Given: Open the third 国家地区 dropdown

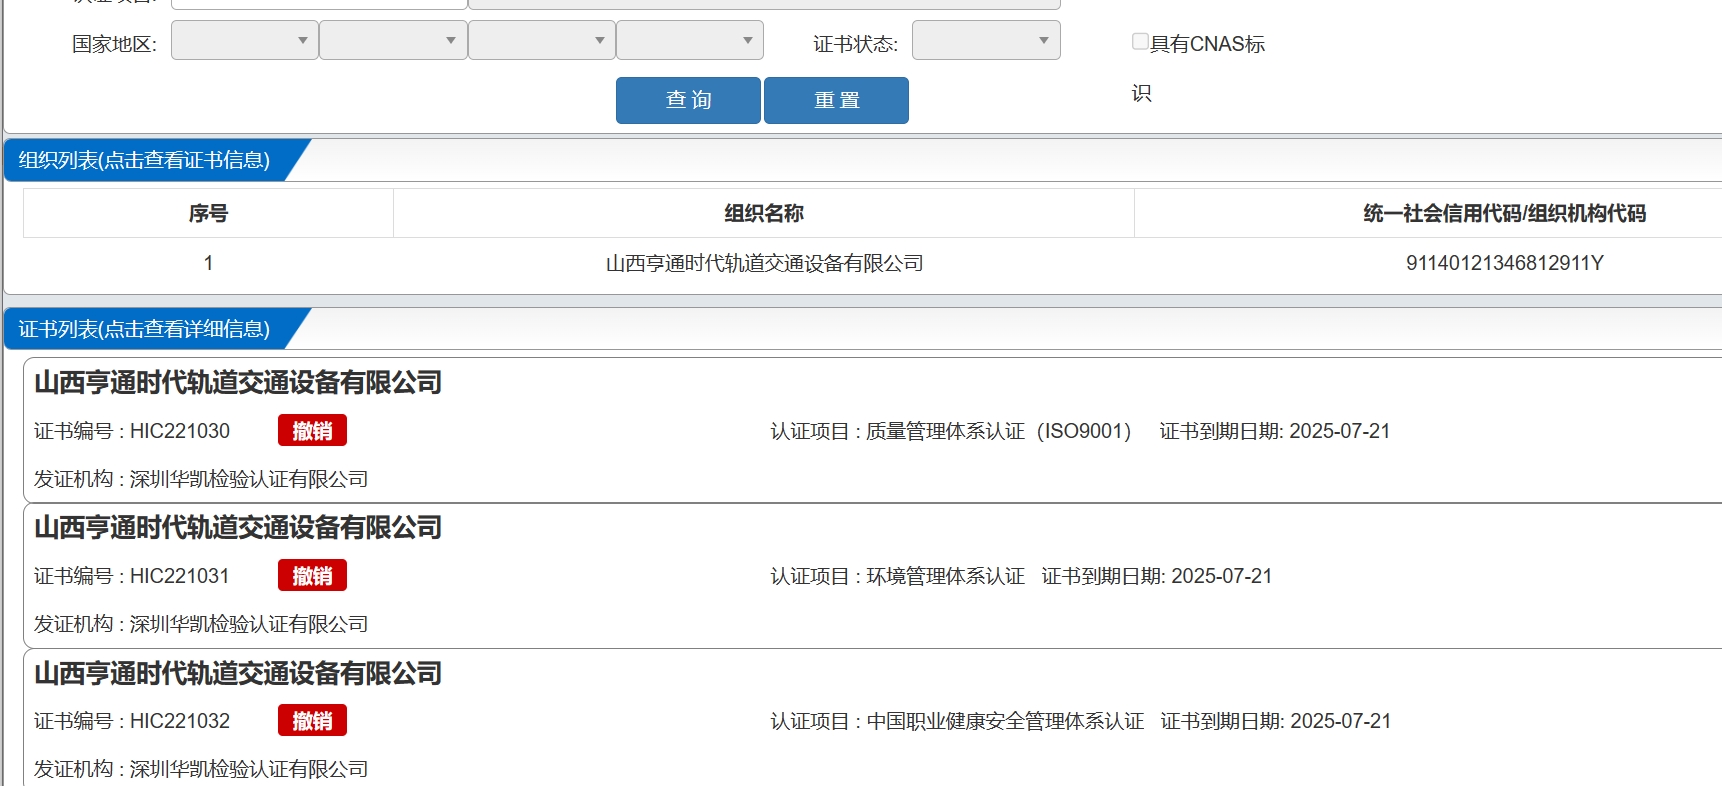Looking at the screenshot, I should [x=542, y=41].
